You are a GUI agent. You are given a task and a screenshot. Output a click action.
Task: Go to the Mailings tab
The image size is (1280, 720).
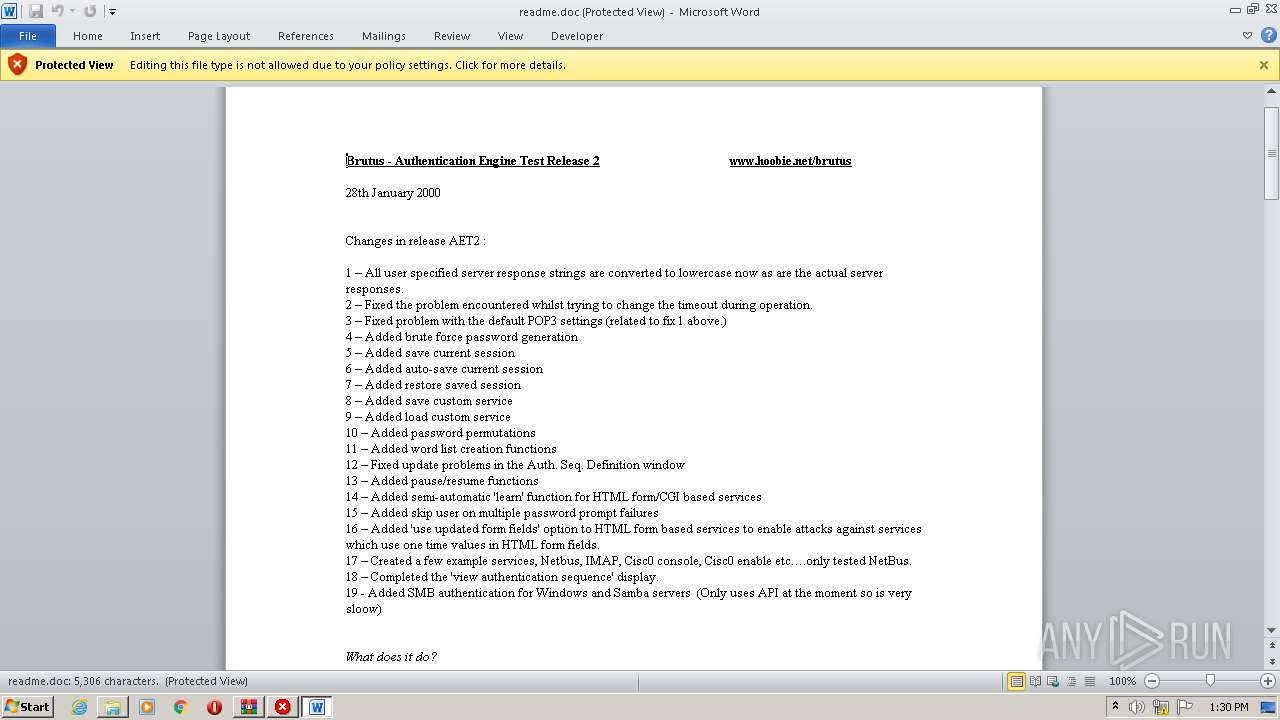384,36
